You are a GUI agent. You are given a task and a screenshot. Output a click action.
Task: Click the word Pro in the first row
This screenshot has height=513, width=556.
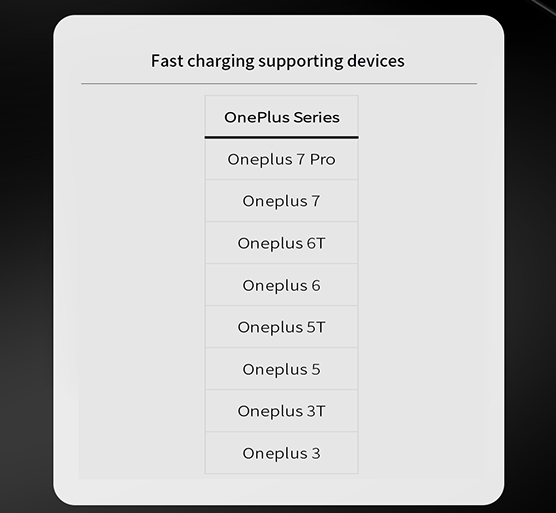(322, 159)
